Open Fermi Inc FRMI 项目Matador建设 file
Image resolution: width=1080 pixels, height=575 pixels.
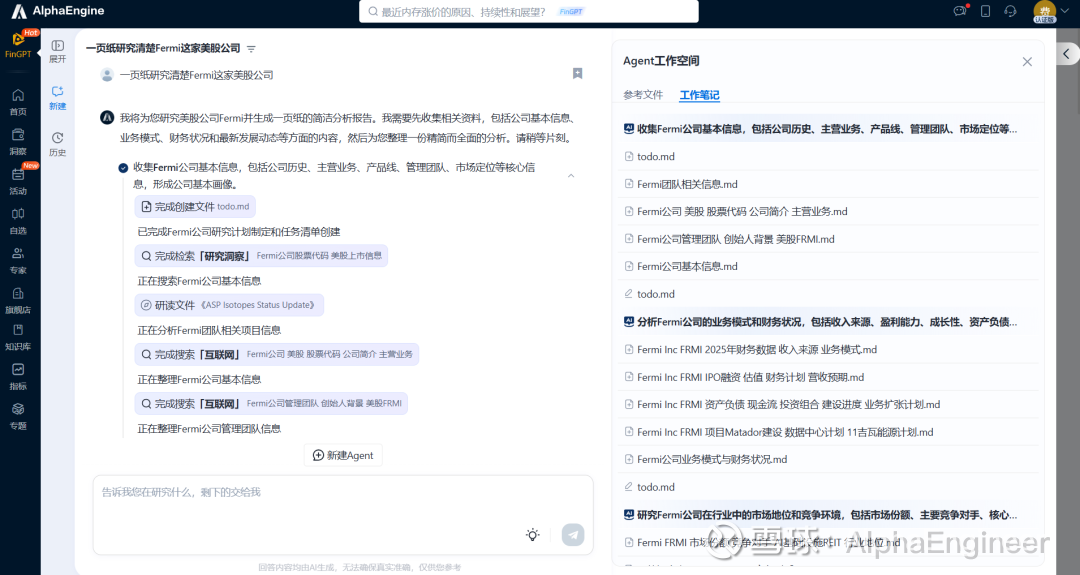829,432
